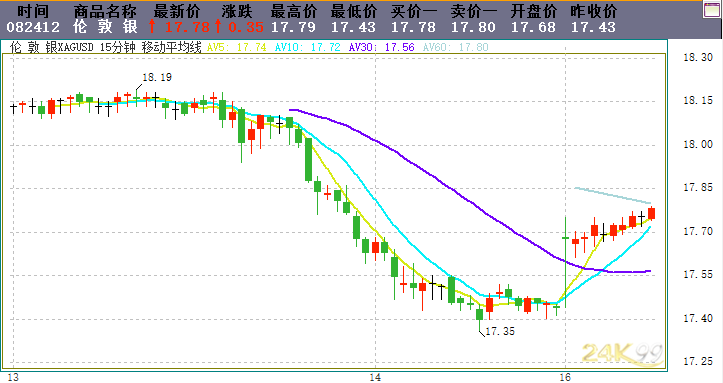Click the date 14 axis marker

pos(375,377)
